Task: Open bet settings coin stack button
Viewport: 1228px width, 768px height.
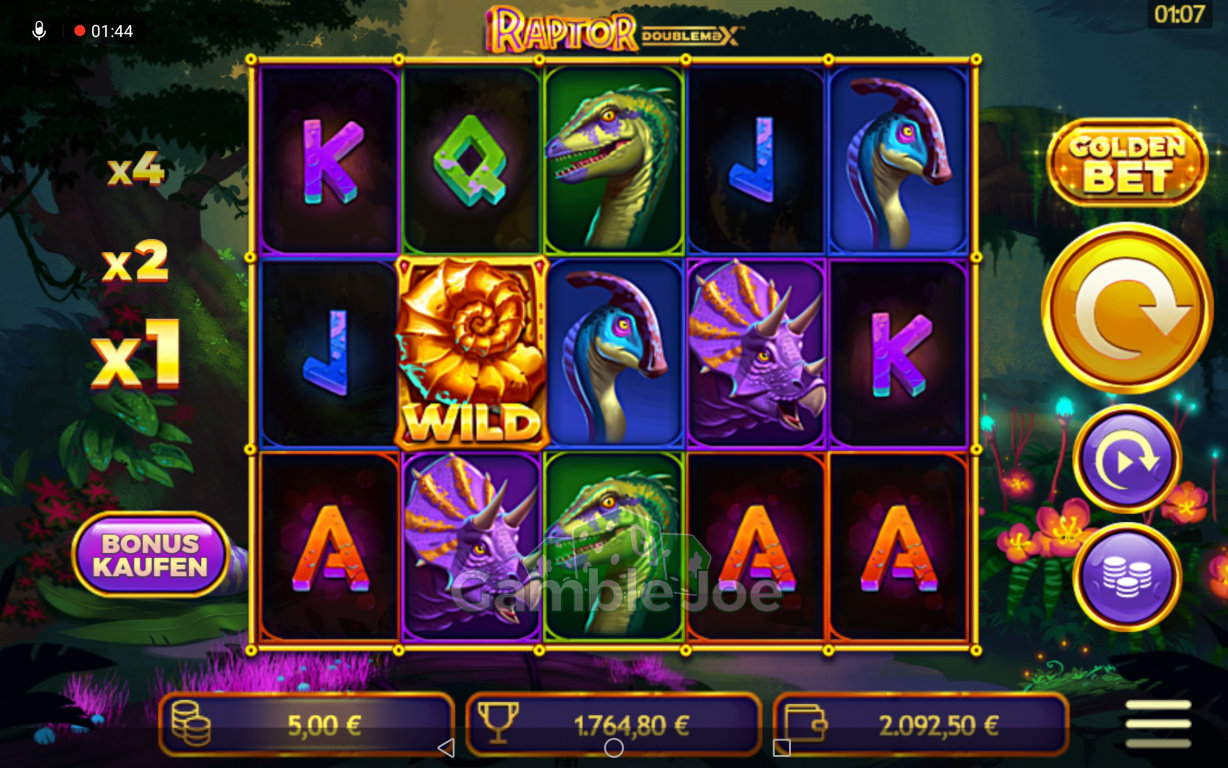Action: click(x=1127, y=577)
